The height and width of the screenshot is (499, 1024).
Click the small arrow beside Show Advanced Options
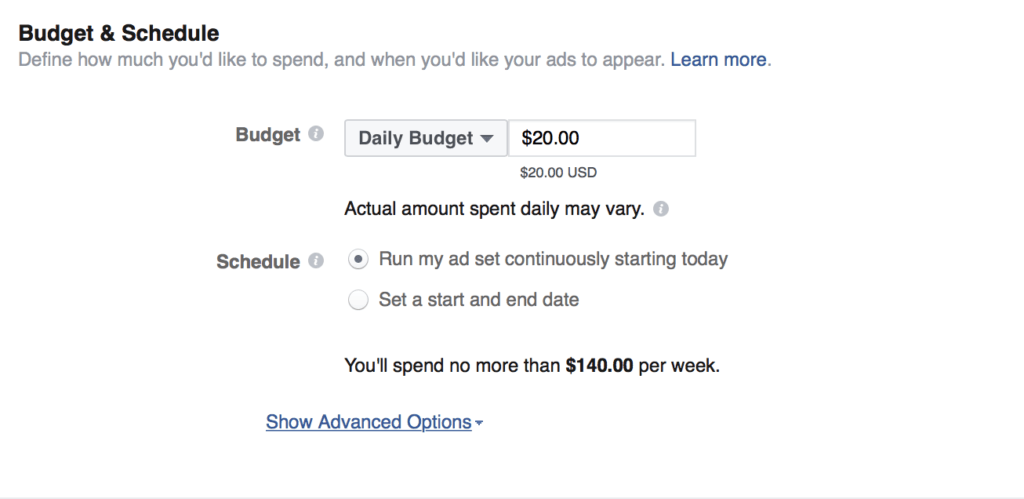pyautogui.click(x=479, y=423)
